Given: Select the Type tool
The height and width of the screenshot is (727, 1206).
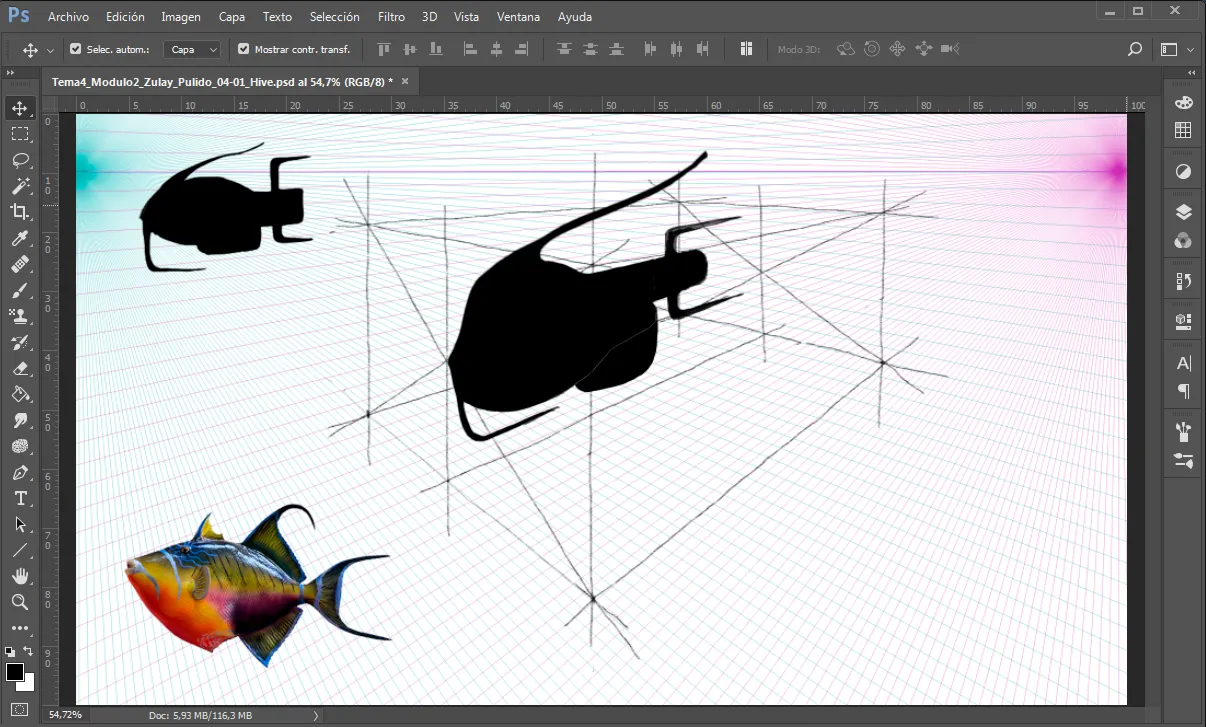Looking at the screenshot, I should pyautogui.click(x=20, y=498).
